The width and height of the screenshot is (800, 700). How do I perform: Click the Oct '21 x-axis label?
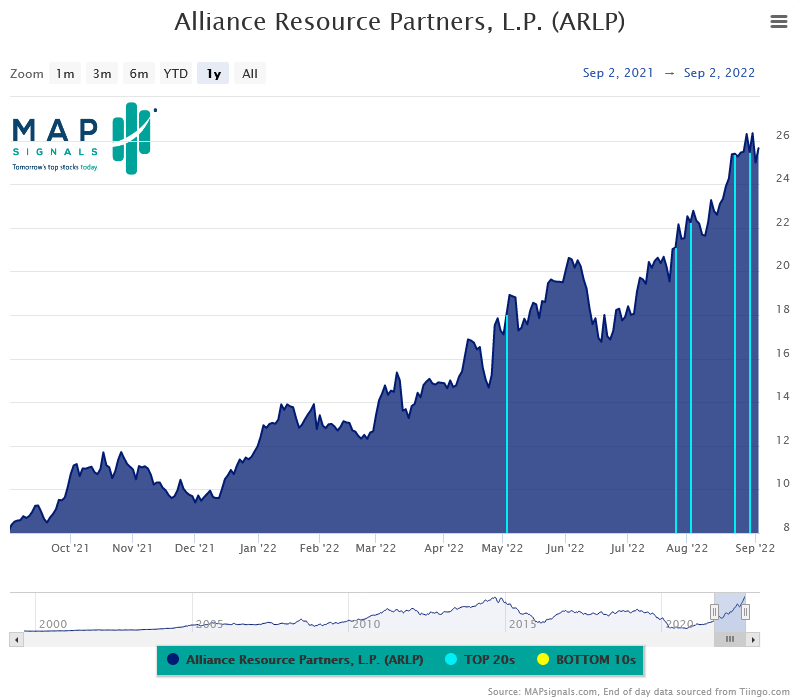[70, 548]
